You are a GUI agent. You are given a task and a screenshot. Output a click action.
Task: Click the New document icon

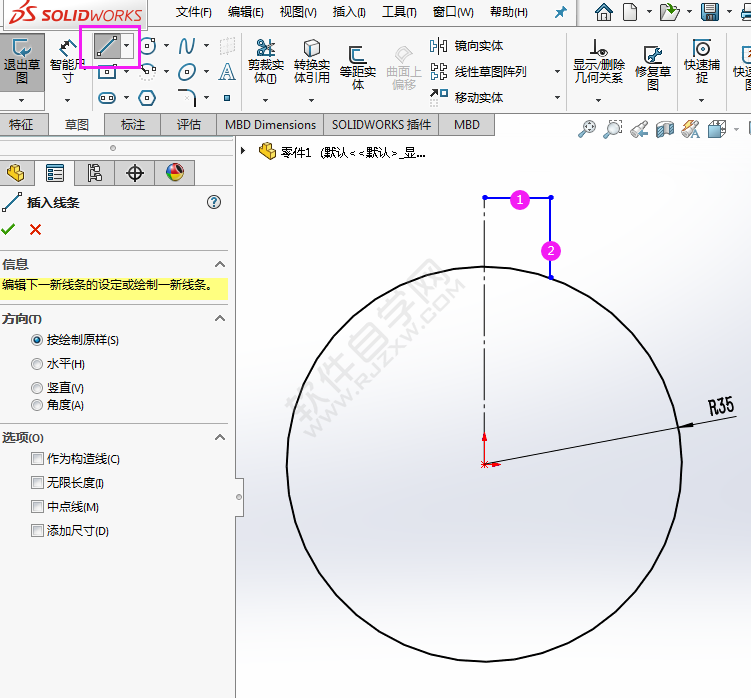630,12
